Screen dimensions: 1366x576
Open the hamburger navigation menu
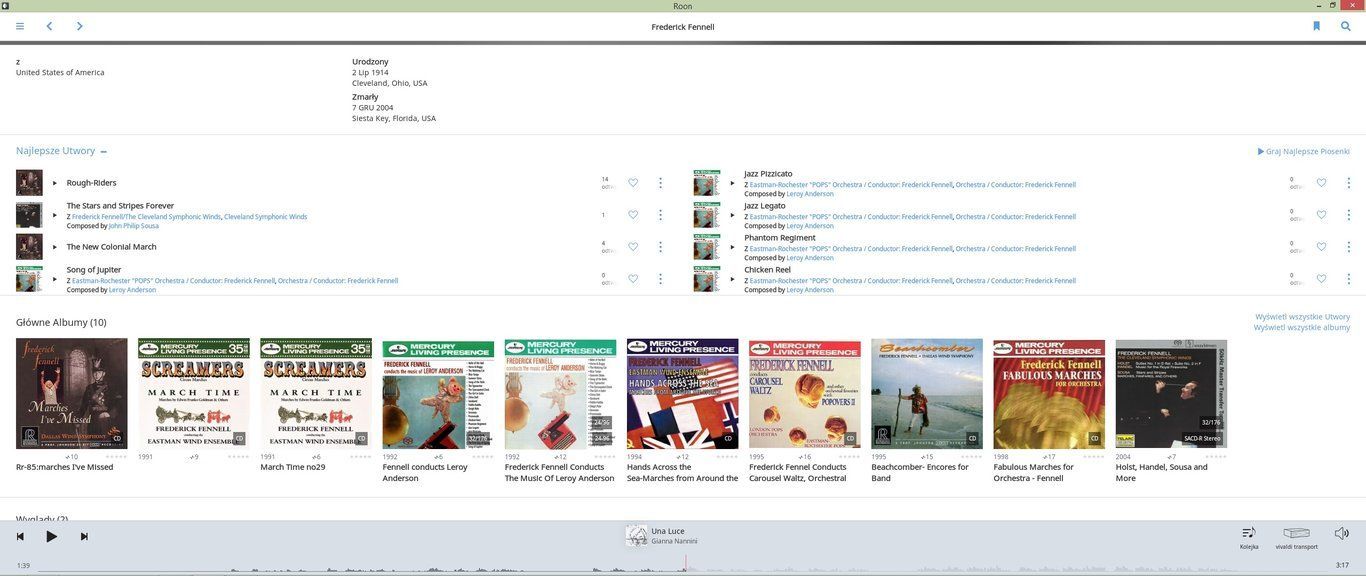click(20, 26)
